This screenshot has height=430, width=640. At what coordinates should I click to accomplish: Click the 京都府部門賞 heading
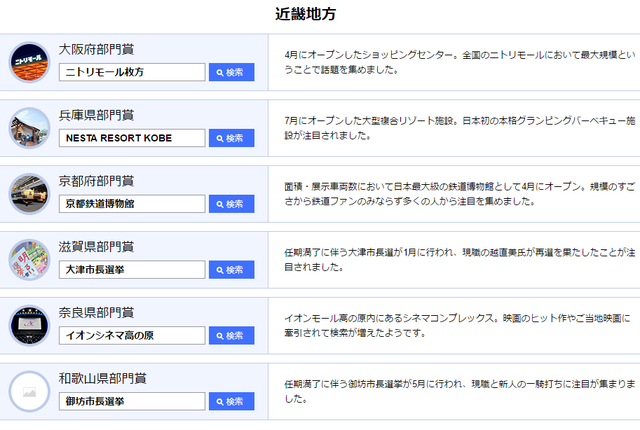pyautogui.click(x=96, y=181)
